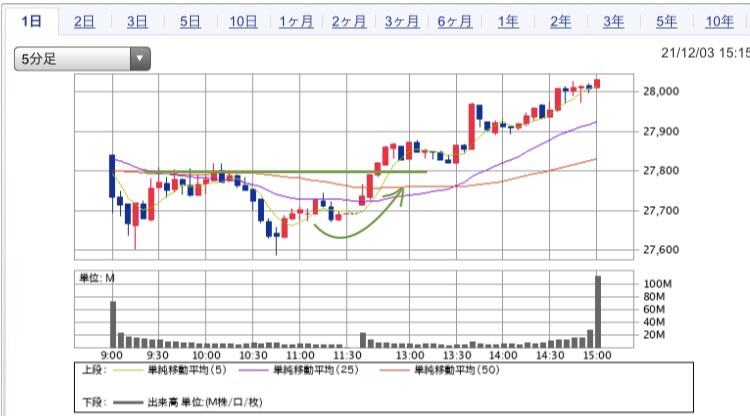The image size is (750, 416).
Task: Click the 13:00 time axis label
Action: click(x=410, y=355)
